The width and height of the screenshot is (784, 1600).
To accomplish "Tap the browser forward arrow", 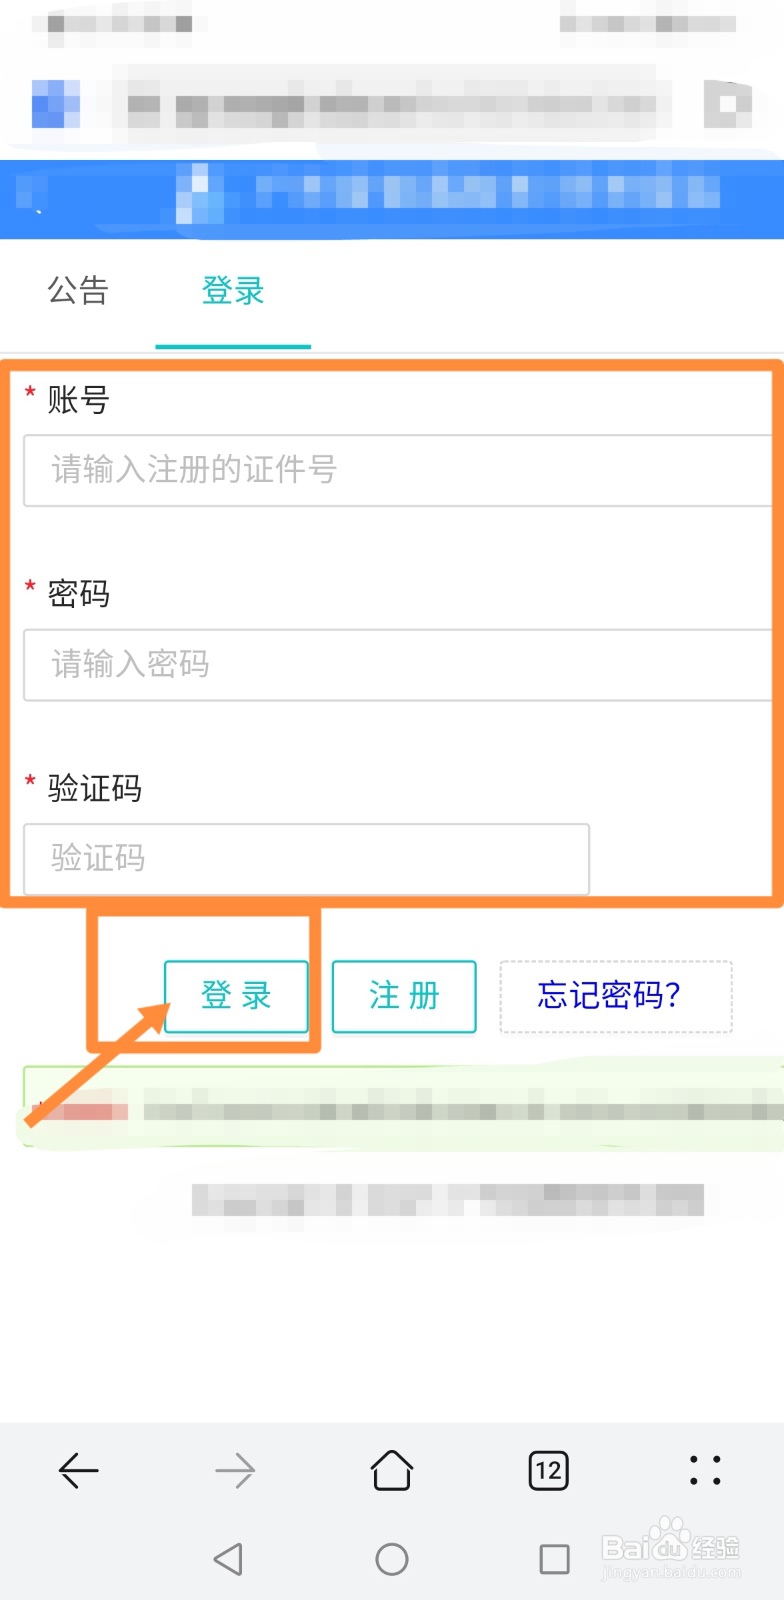I will [x=235, y=1471].
